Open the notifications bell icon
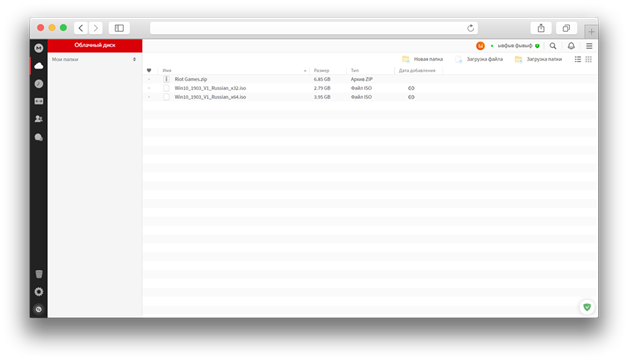This screenshot has width=628, height=360. 571,46
